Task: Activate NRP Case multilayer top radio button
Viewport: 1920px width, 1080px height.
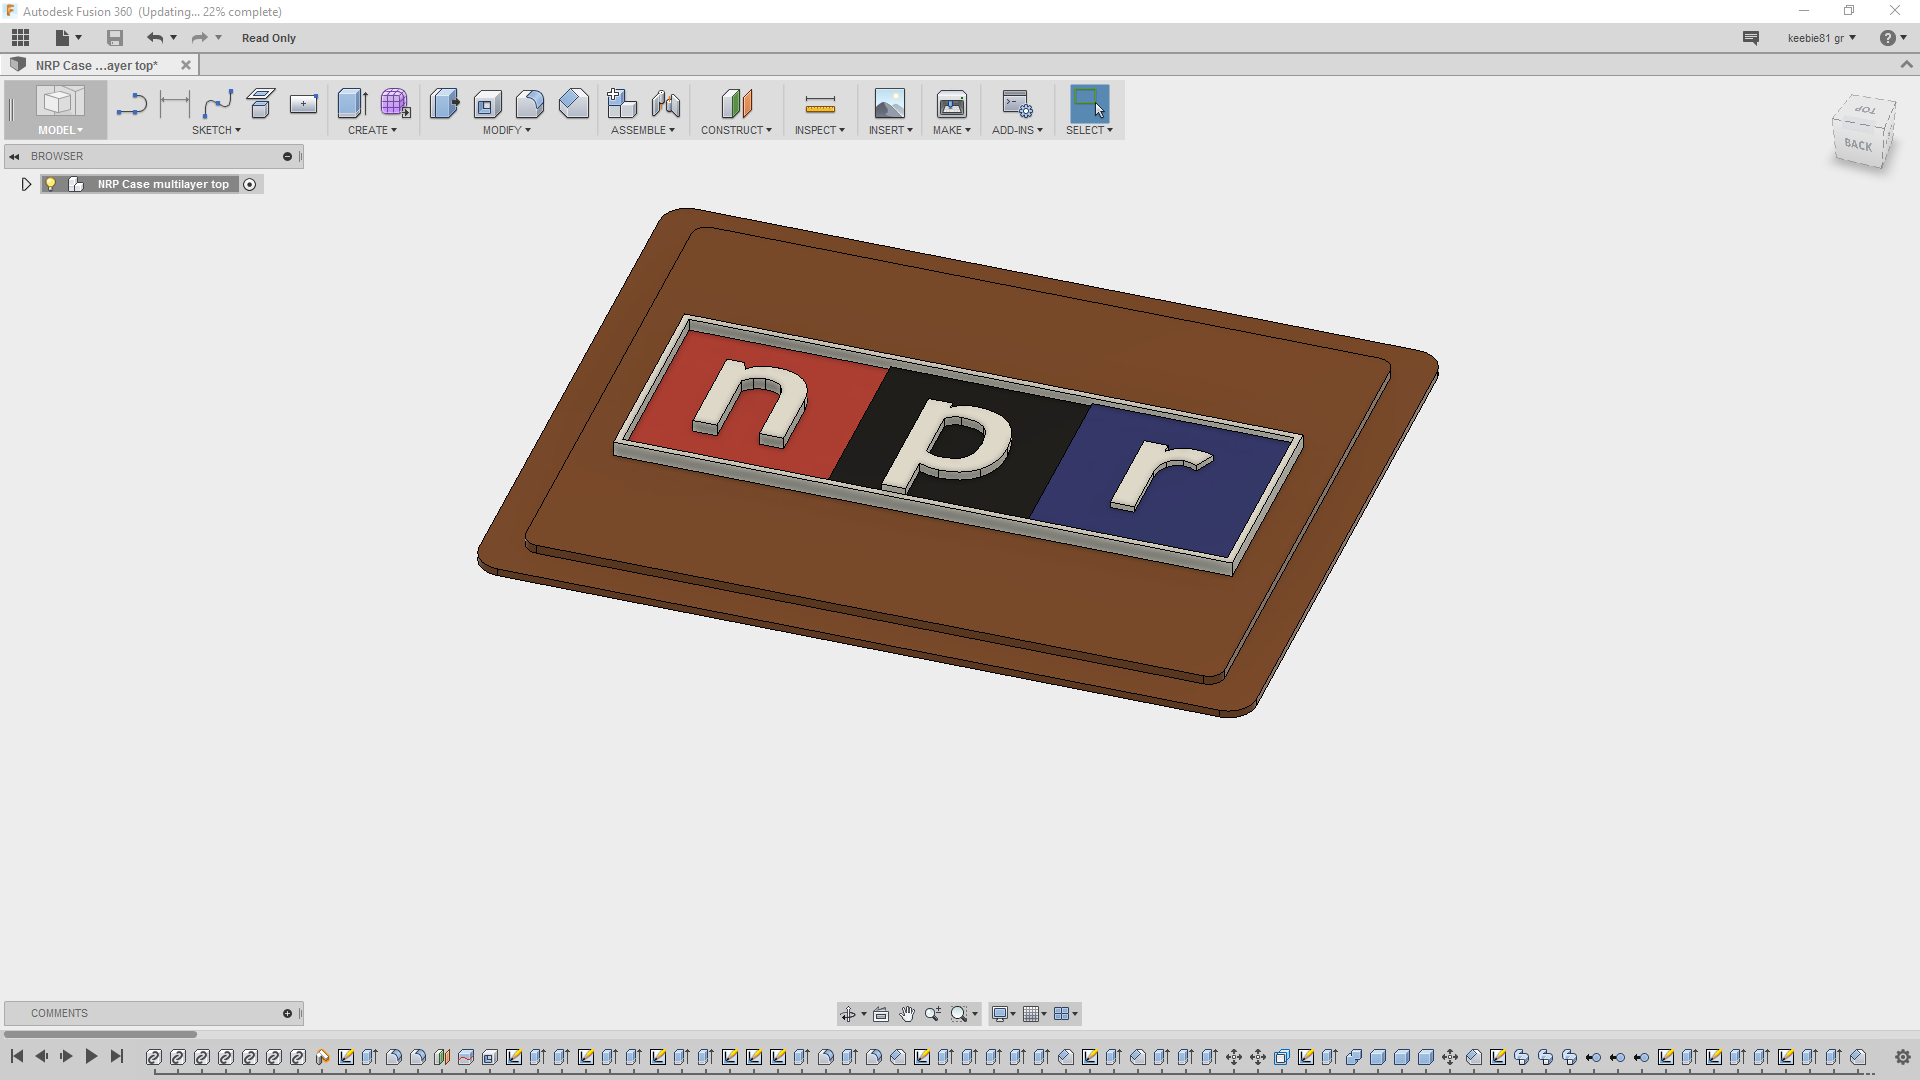Action: [250, 184]
